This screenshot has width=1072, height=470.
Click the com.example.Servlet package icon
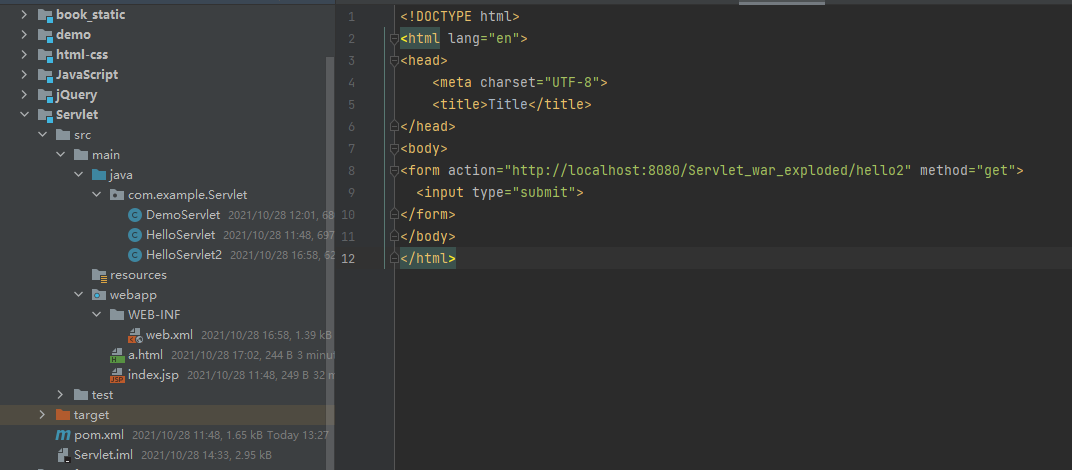(117, 195)
